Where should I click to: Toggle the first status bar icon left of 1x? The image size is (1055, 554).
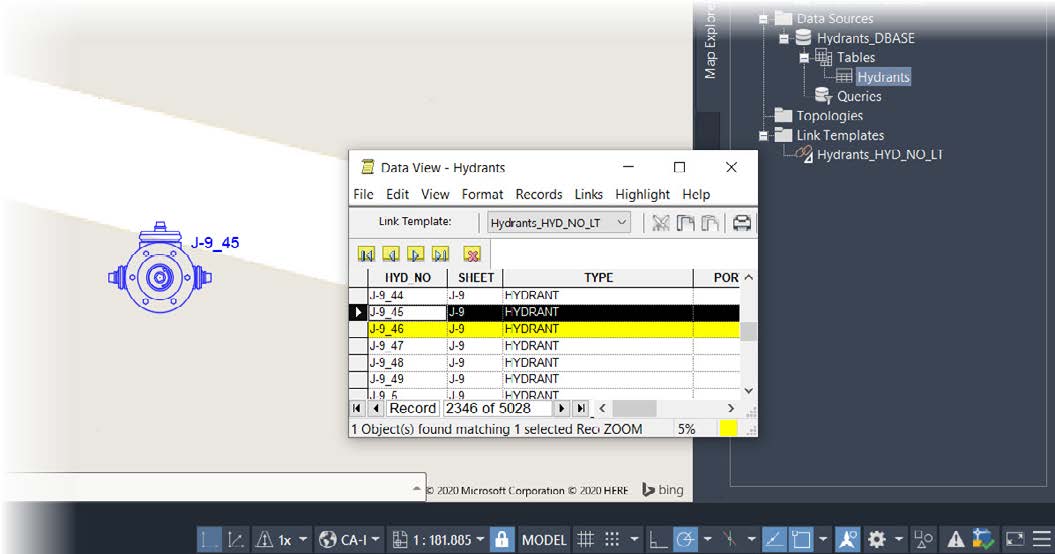point(209,539)
